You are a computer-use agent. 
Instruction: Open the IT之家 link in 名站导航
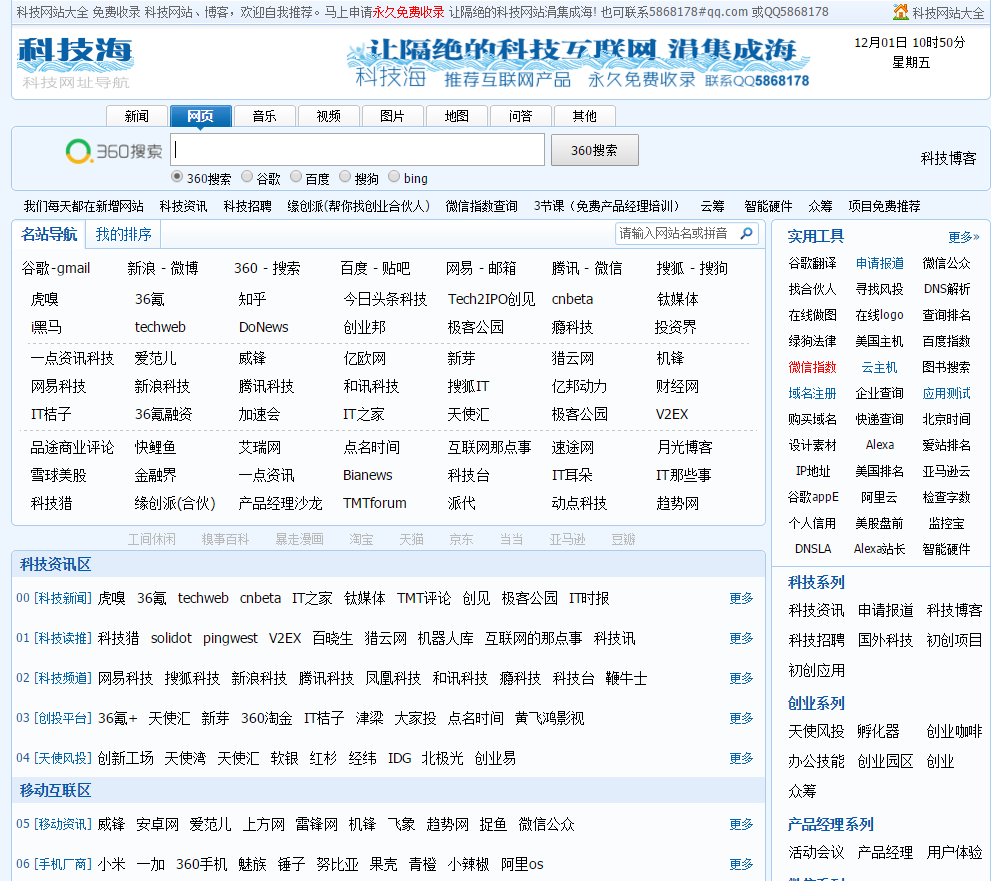tap(363, 415)
